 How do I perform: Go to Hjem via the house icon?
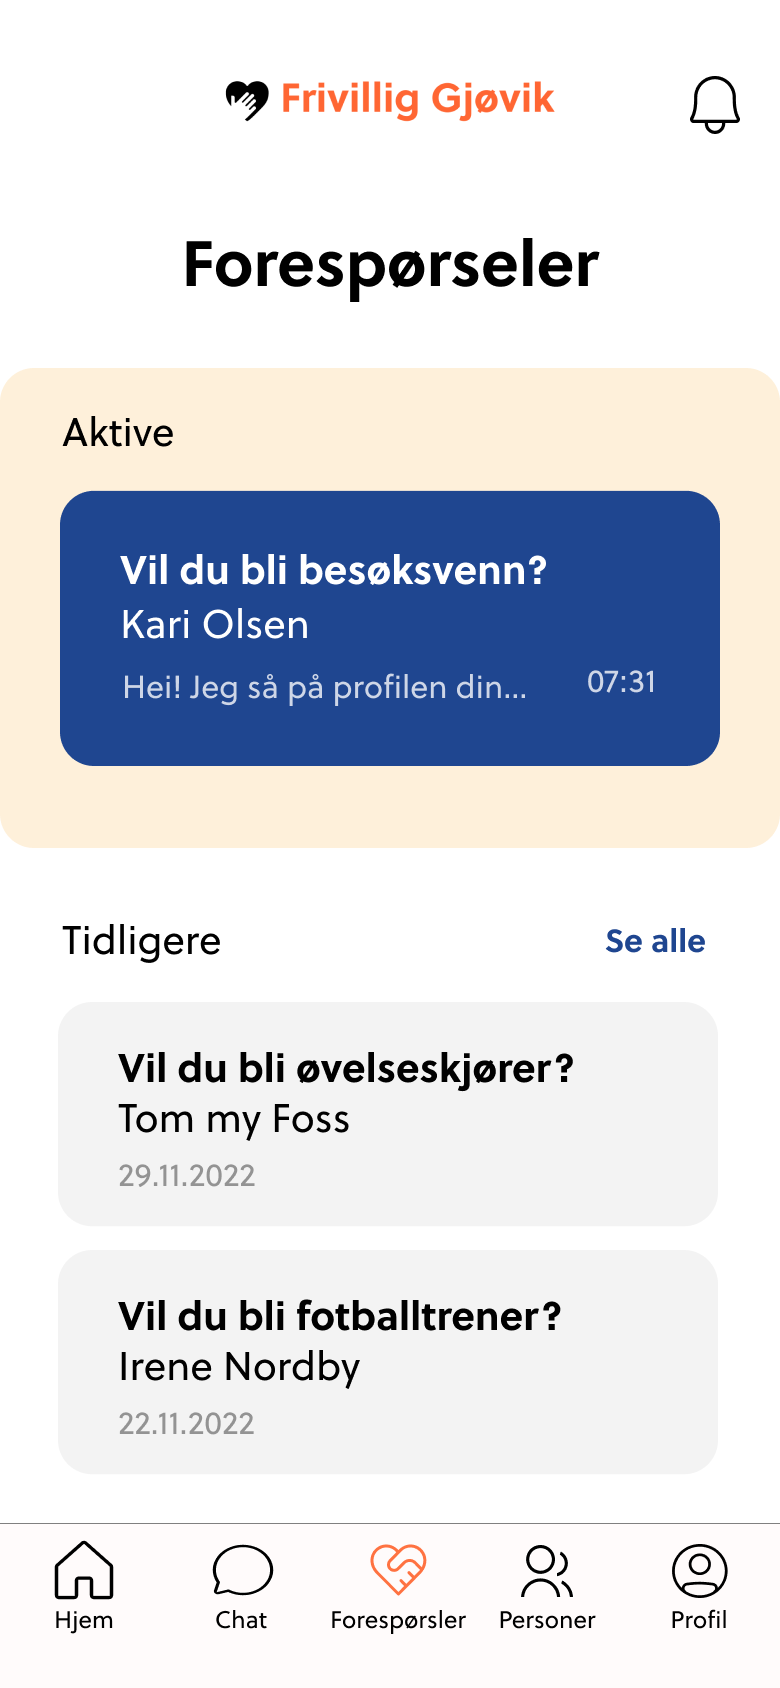pos(84,1569)
